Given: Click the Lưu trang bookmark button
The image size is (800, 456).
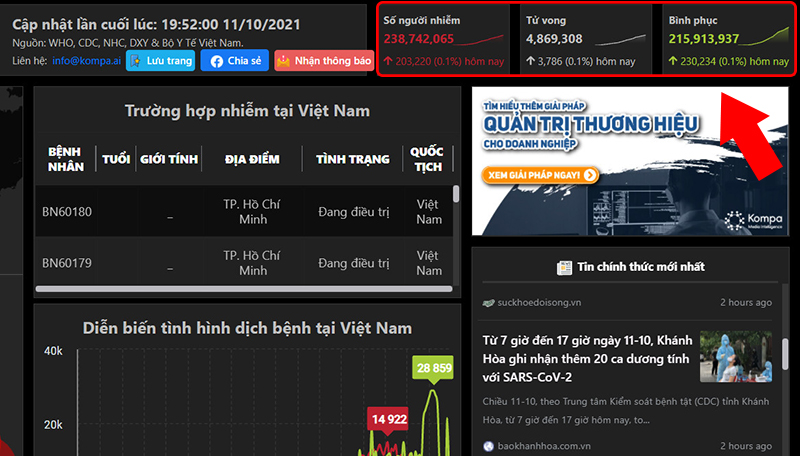Looking at the screenshot, I should coord(161,61).
